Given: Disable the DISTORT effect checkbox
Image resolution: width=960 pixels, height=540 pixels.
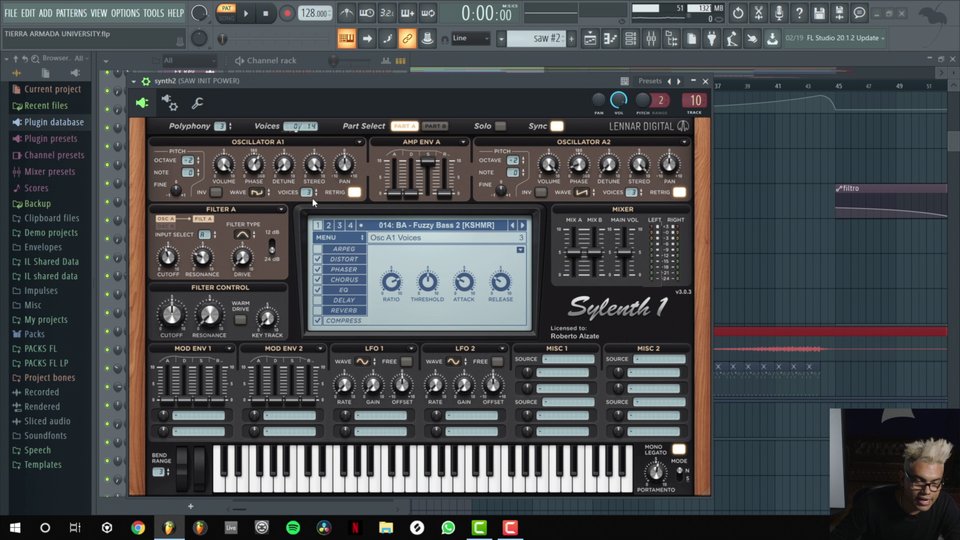Looking at the screenshot, I should (x=317, y=259).
